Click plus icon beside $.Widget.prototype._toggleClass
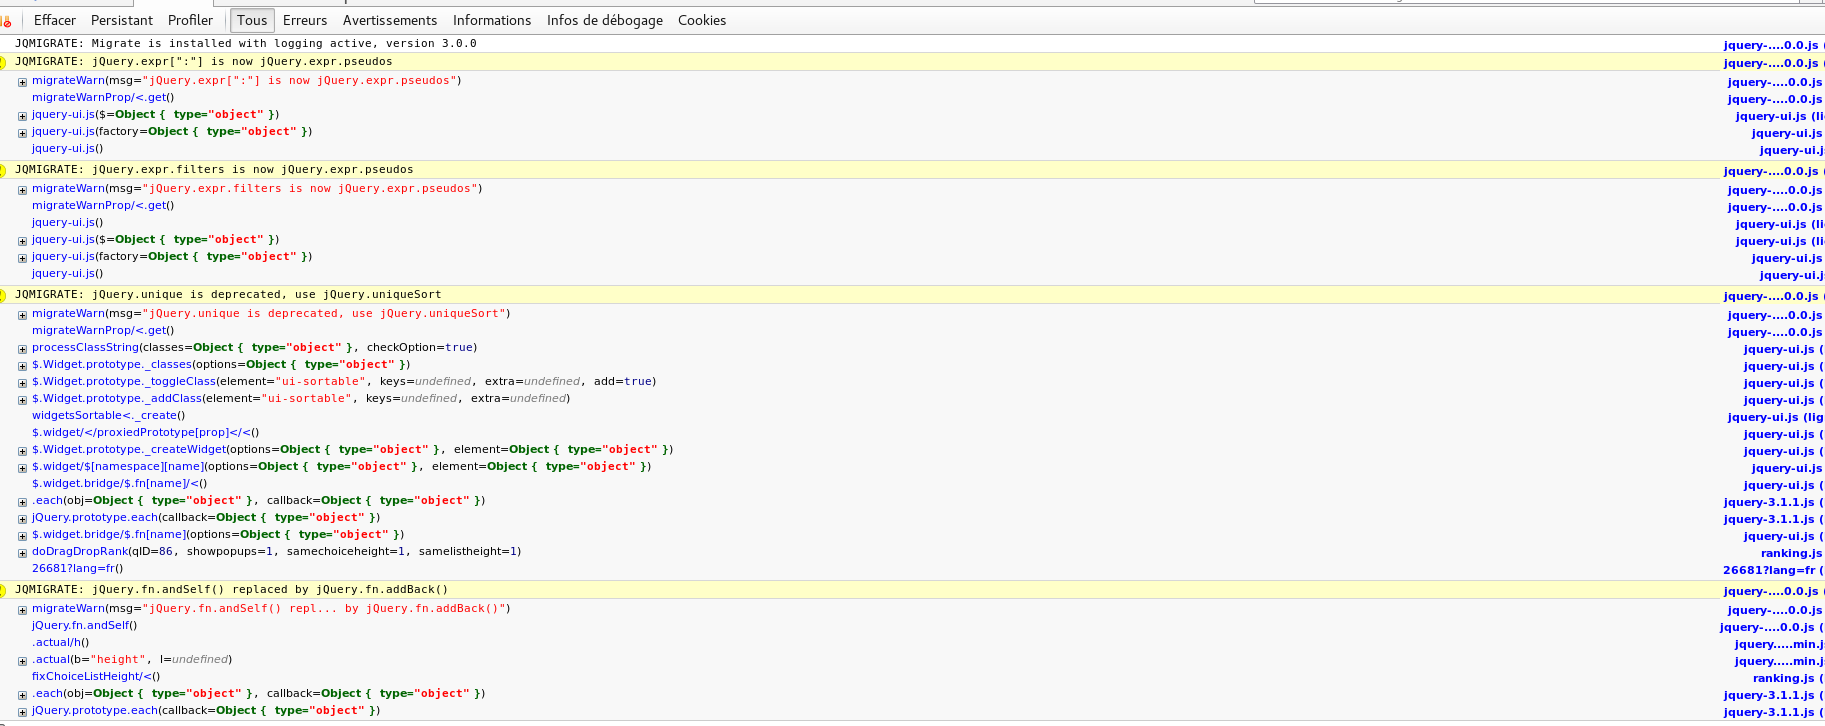Screen dimensions: 1825x726 (x=22, y=383)
